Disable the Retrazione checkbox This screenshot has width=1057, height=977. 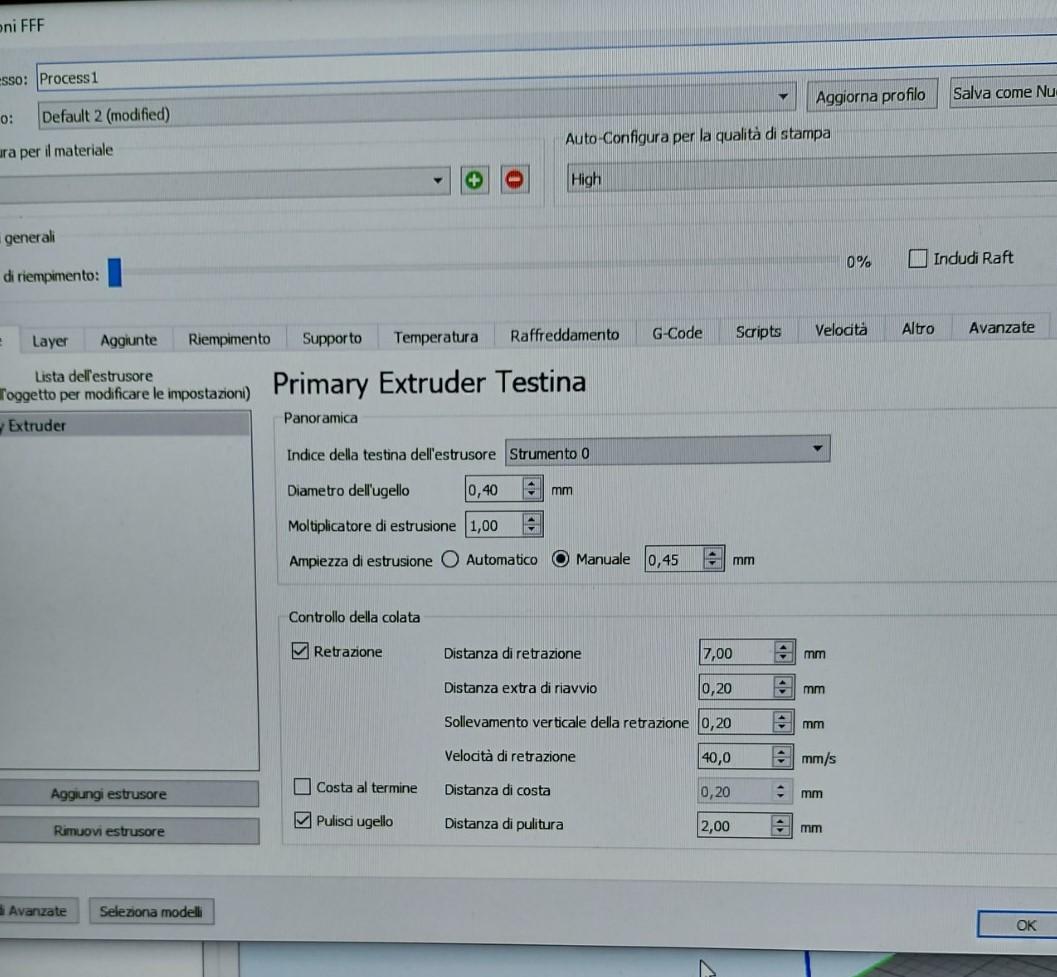pos(300,652)
